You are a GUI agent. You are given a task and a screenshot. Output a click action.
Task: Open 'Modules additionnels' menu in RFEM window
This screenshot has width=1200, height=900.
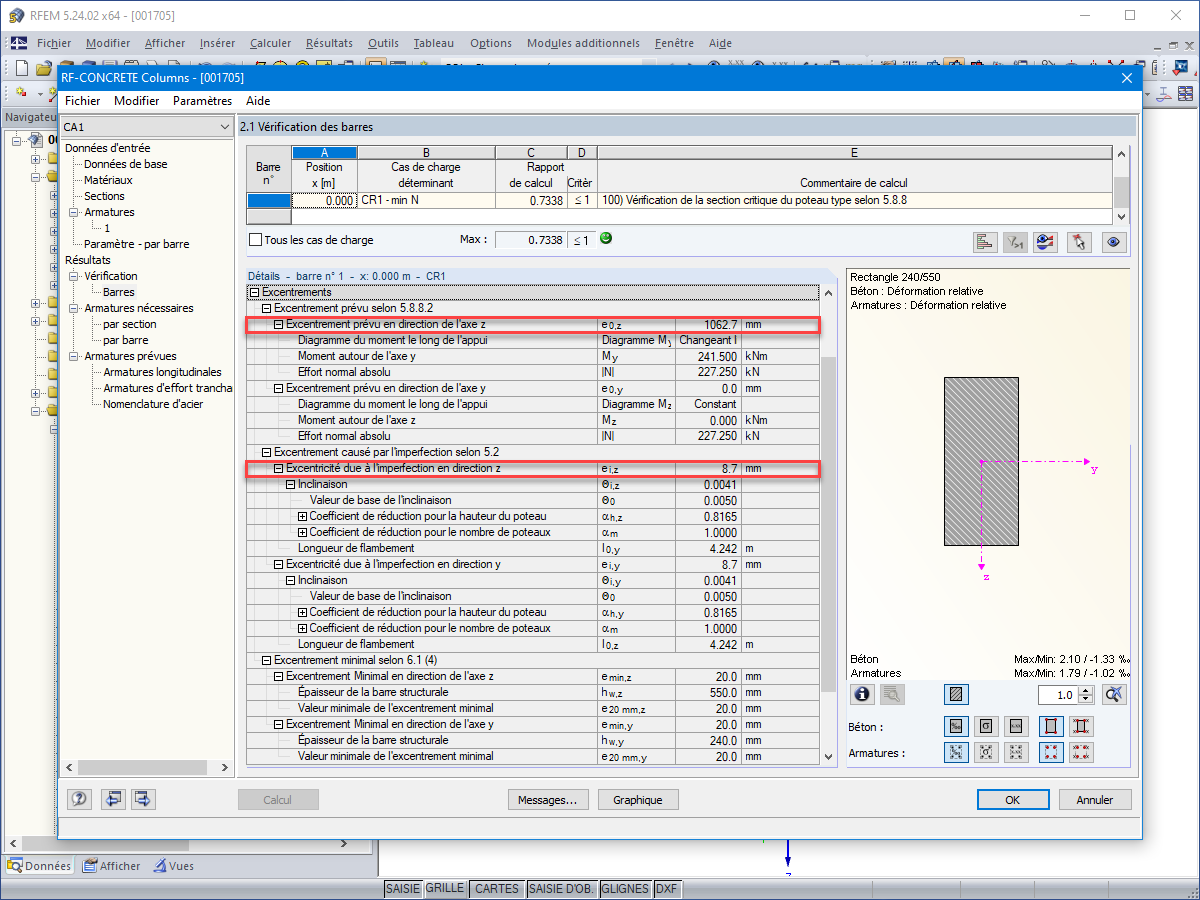click(x=583, y=43)
